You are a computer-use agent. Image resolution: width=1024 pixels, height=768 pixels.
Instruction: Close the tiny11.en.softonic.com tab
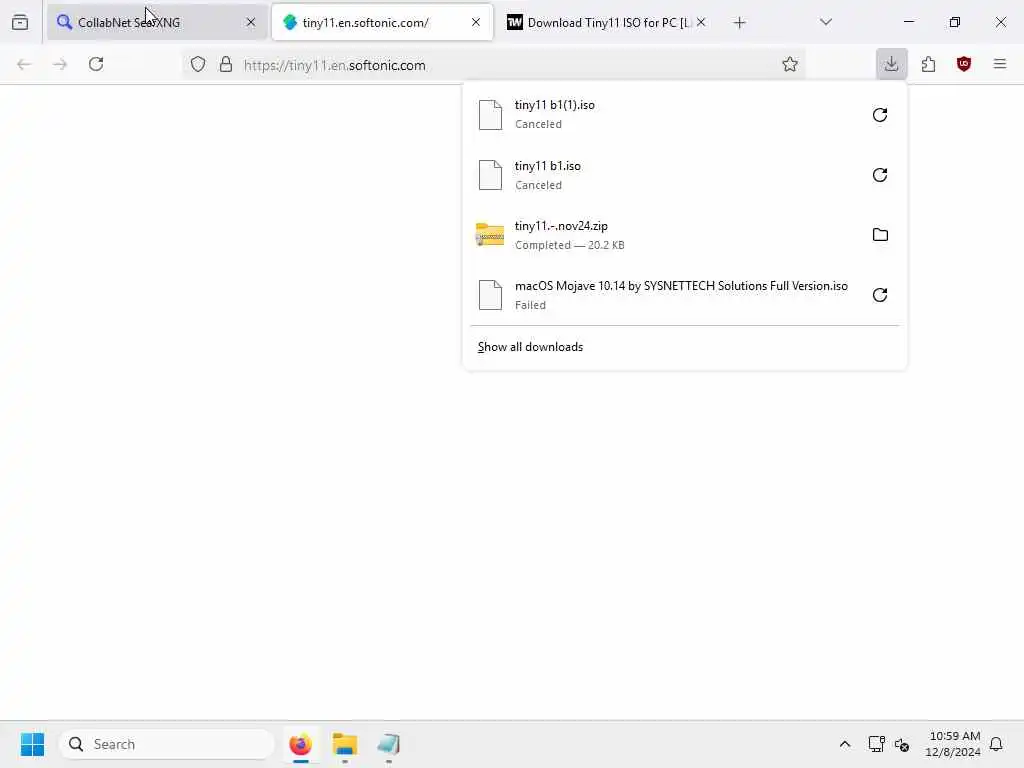point(476,22)
